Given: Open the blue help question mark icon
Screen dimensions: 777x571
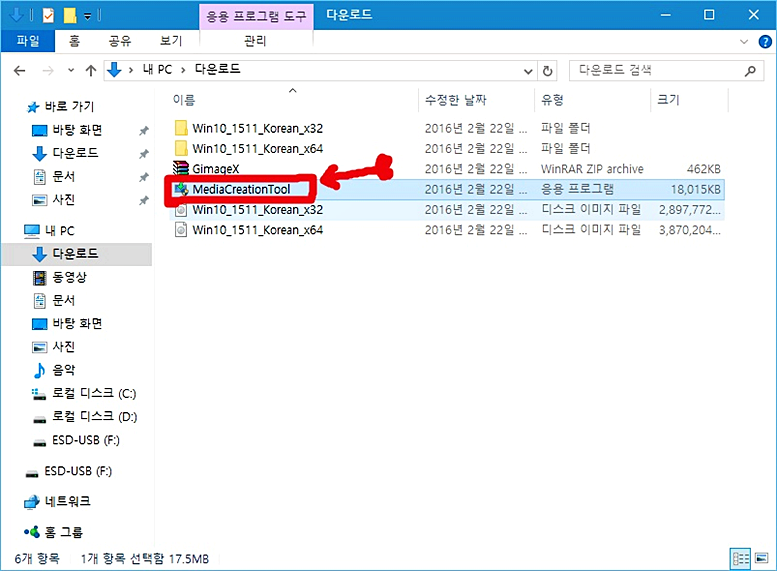Looking at the screenshot, I should tap(765, 42).
